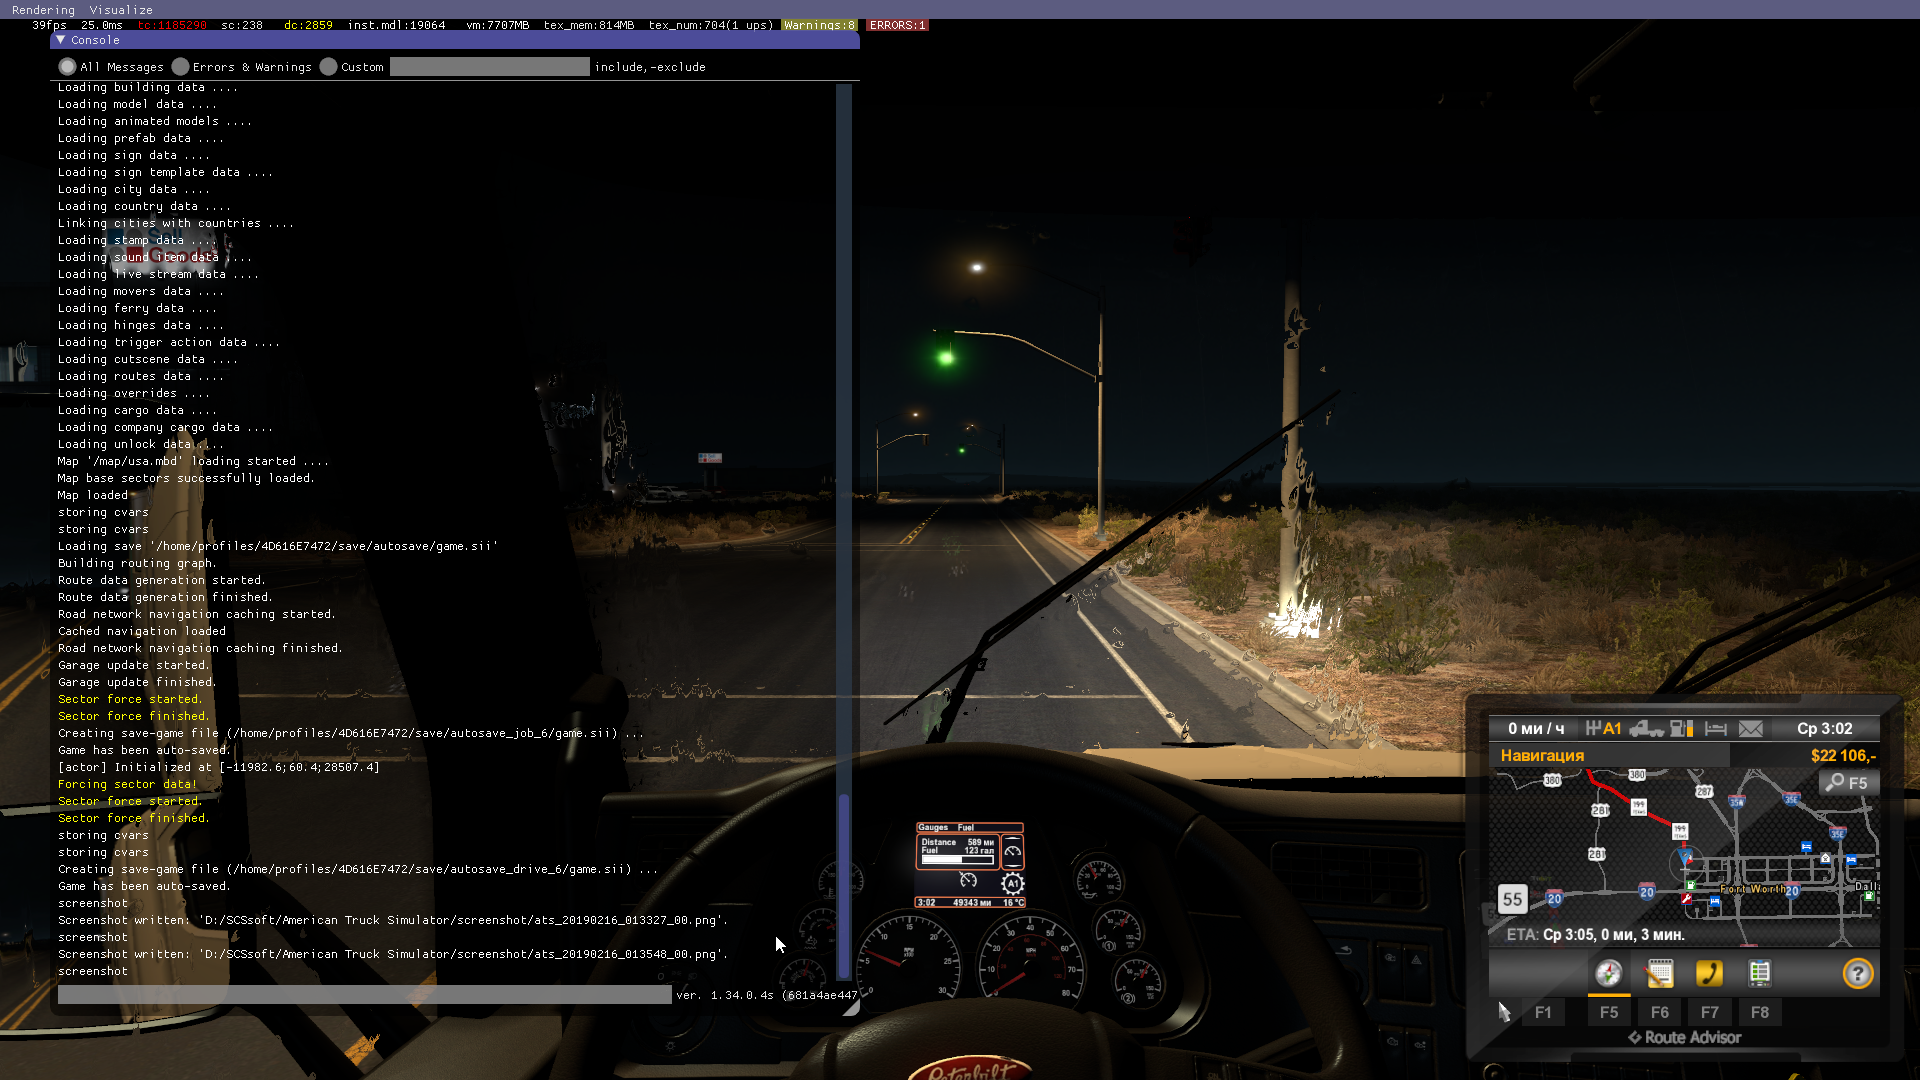
Task: Open the Rendering menu
Action: (43, 10)
